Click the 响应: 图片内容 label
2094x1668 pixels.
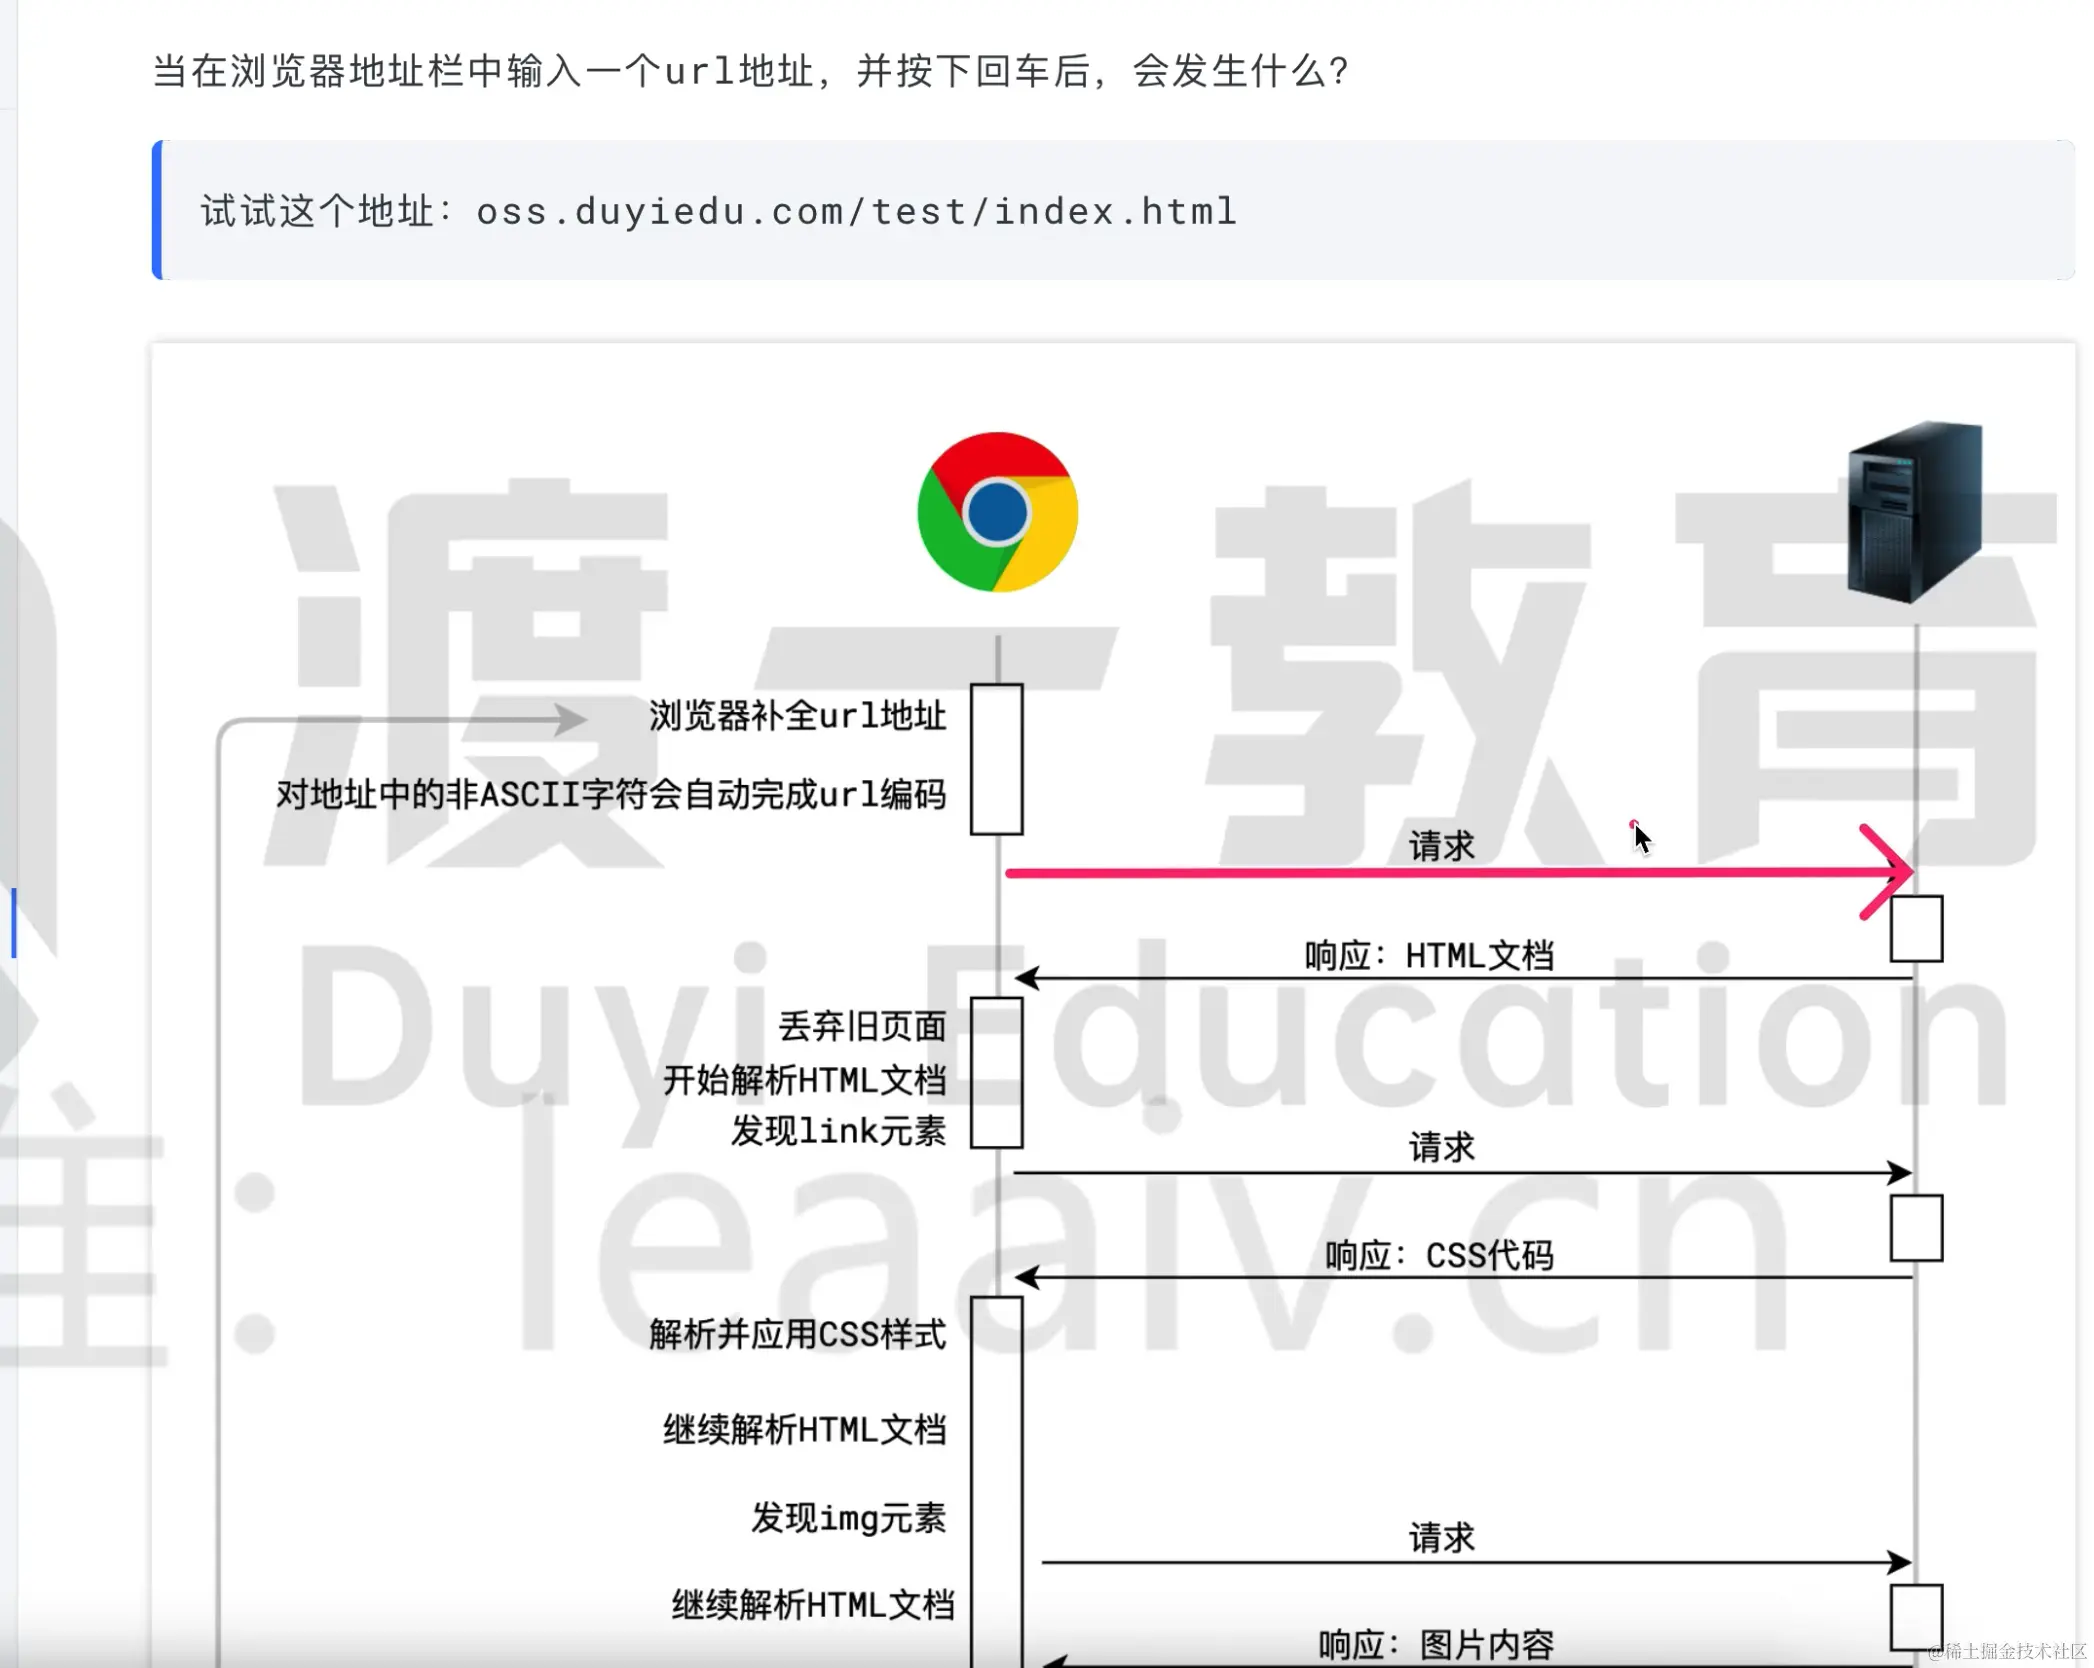(x=1436, y=1644)
